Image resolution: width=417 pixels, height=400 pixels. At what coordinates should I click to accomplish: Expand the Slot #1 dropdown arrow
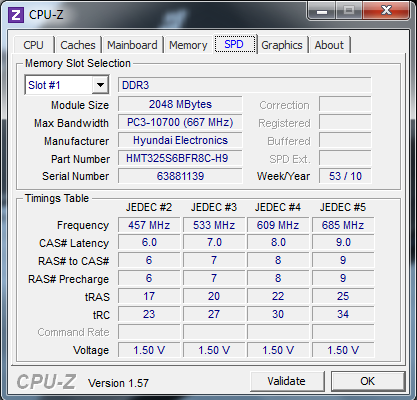click(x=100, y=85)
